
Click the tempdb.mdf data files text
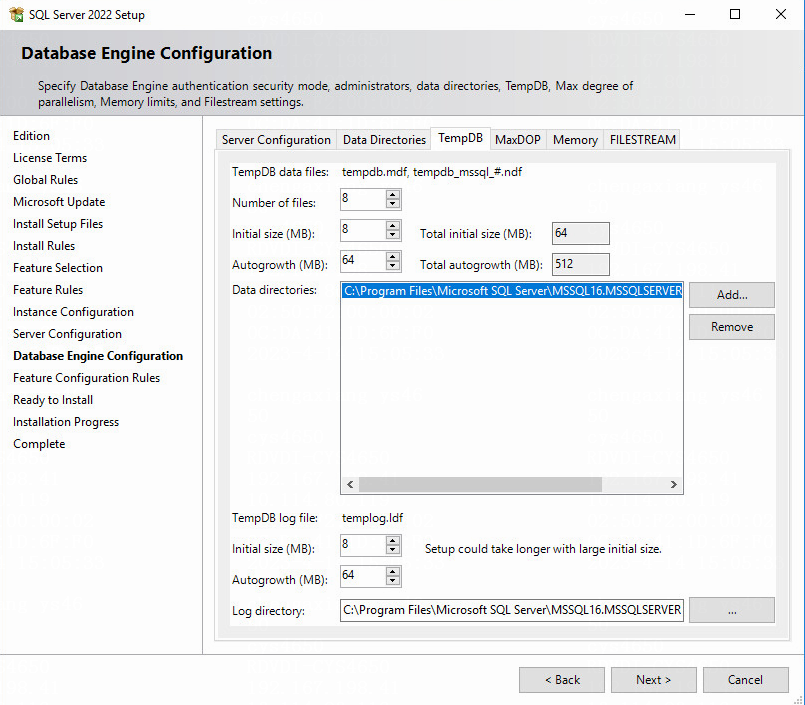pyautogui.click(x=432, y=172)
